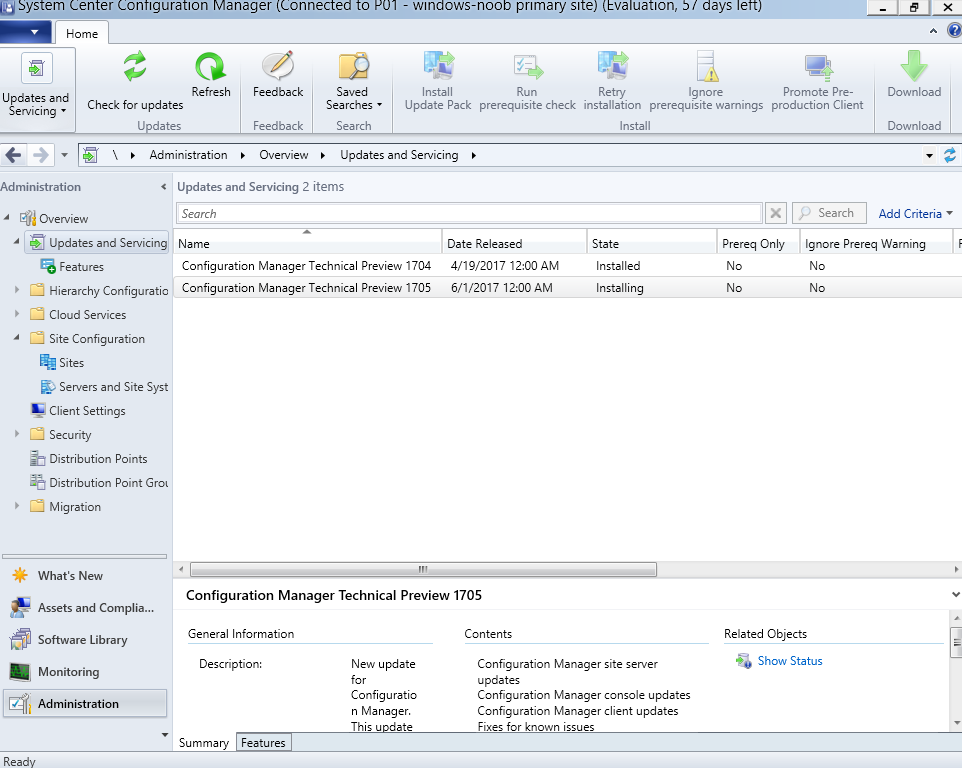Select Ignore prerequisite warnings icon
This screenshot has width=962, height=768.
706,66
